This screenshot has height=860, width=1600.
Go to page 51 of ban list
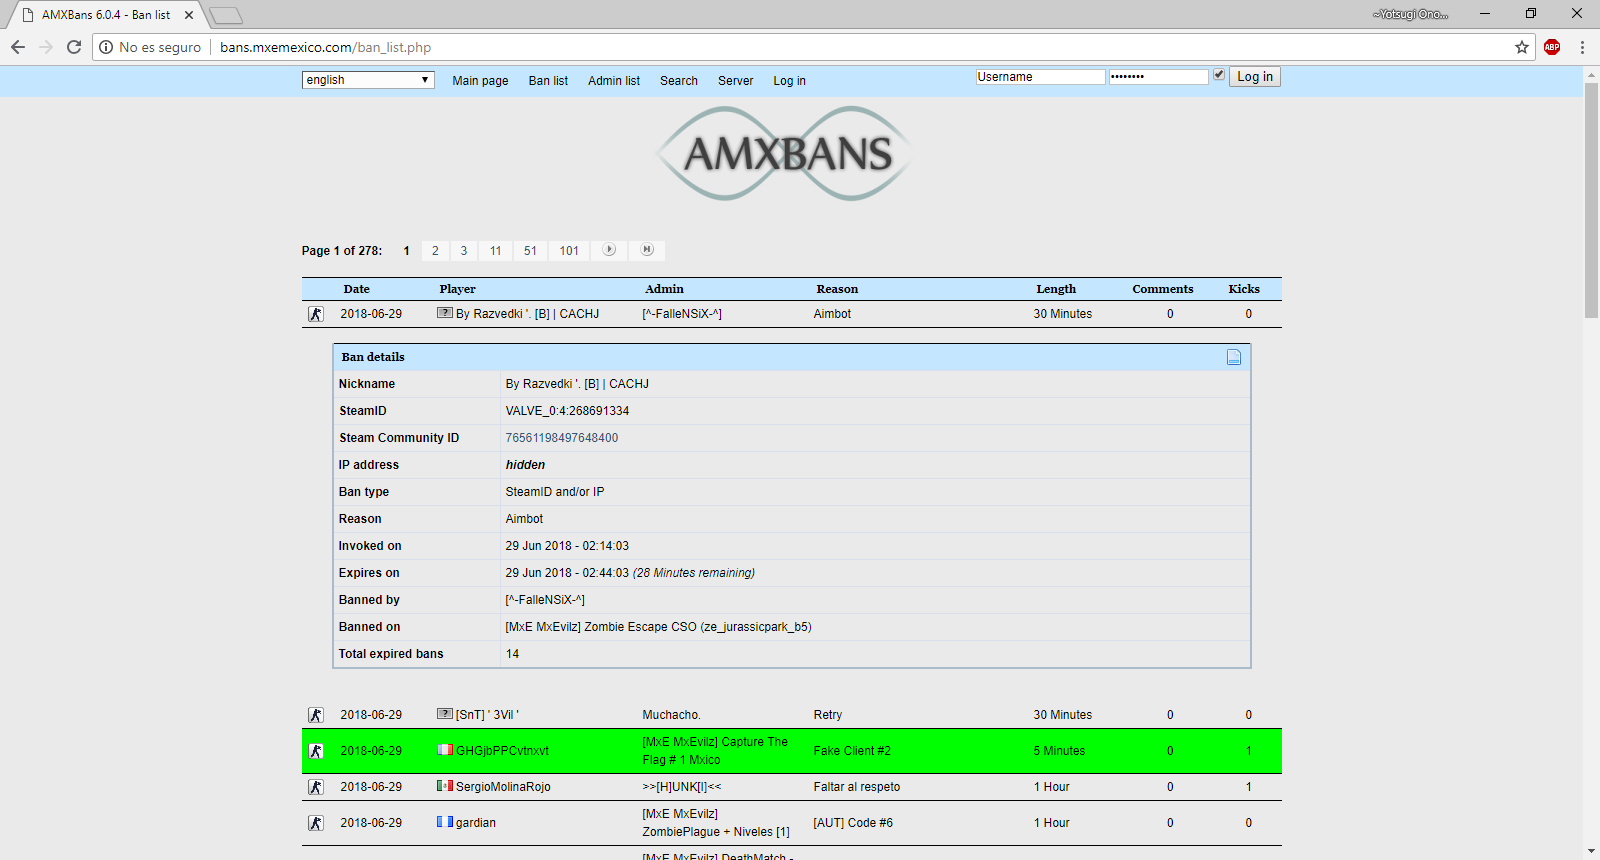(x=530, y=251)
